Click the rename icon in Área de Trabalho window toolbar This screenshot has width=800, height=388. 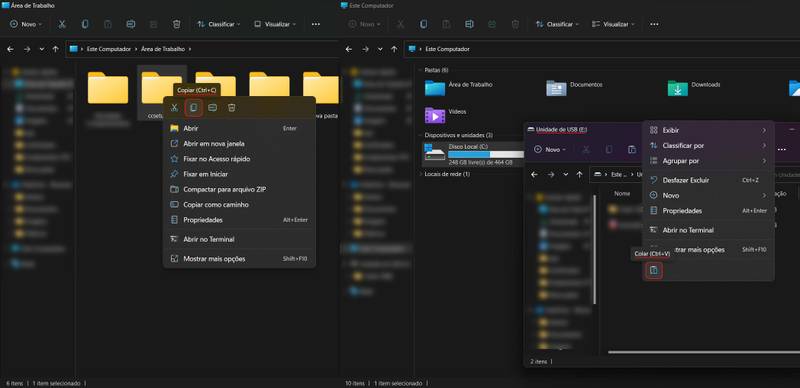coord(131,24)
